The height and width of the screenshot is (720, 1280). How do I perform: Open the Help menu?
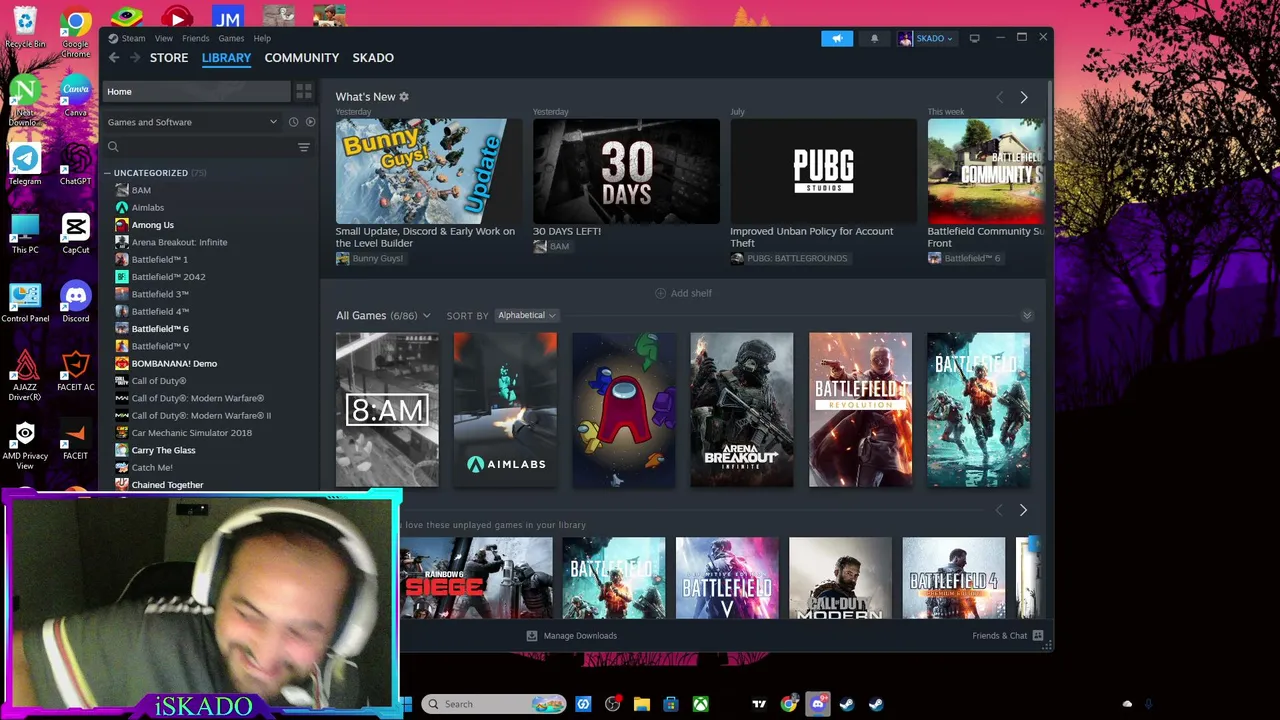pos(262,38)
